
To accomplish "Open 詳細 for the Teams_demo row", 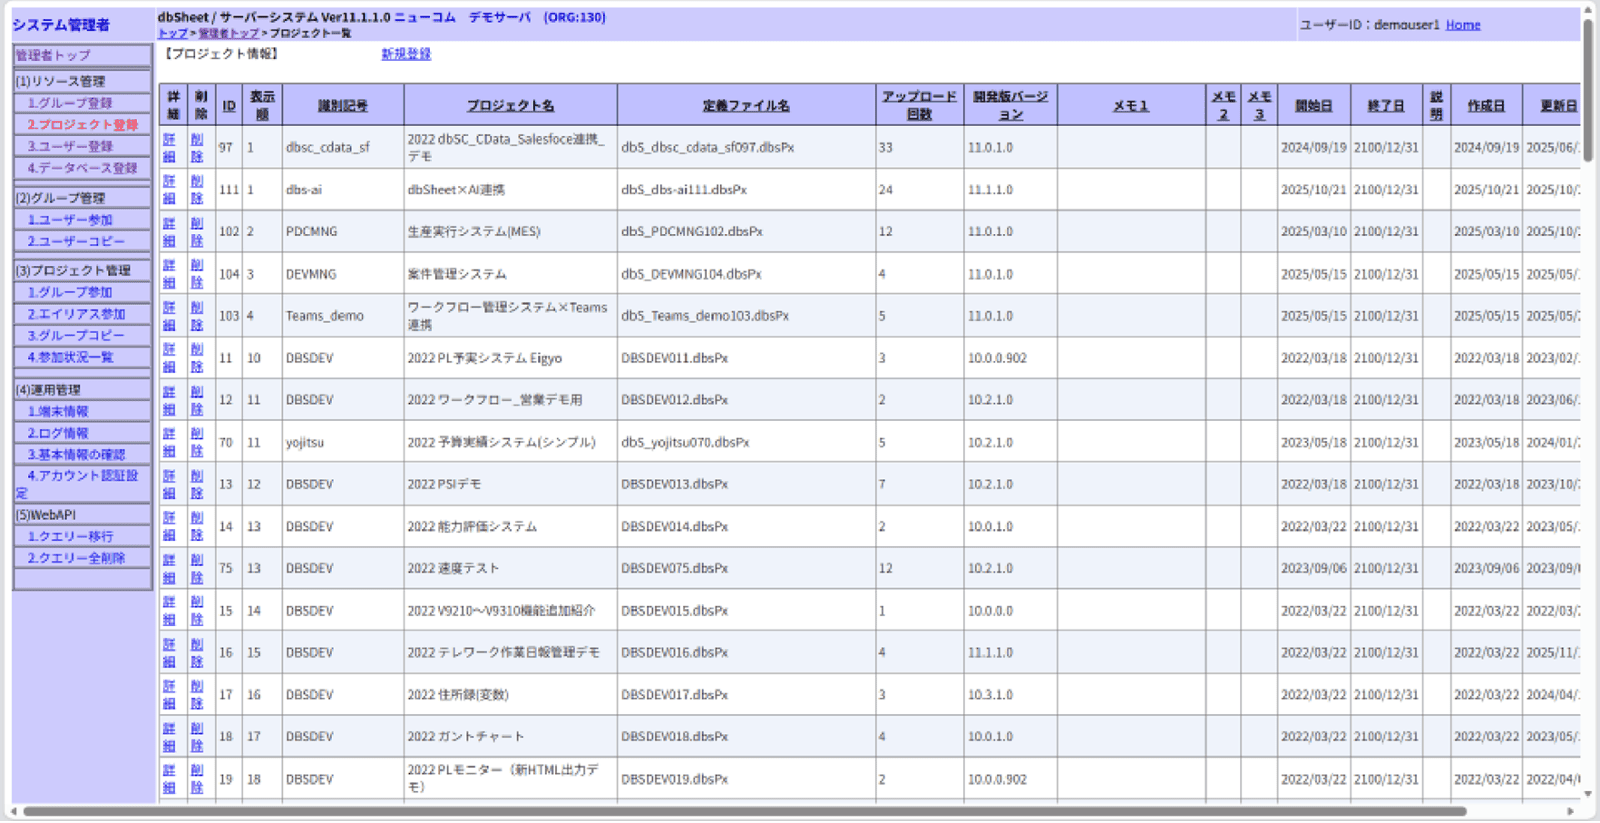I will click(x=169, y=316).
